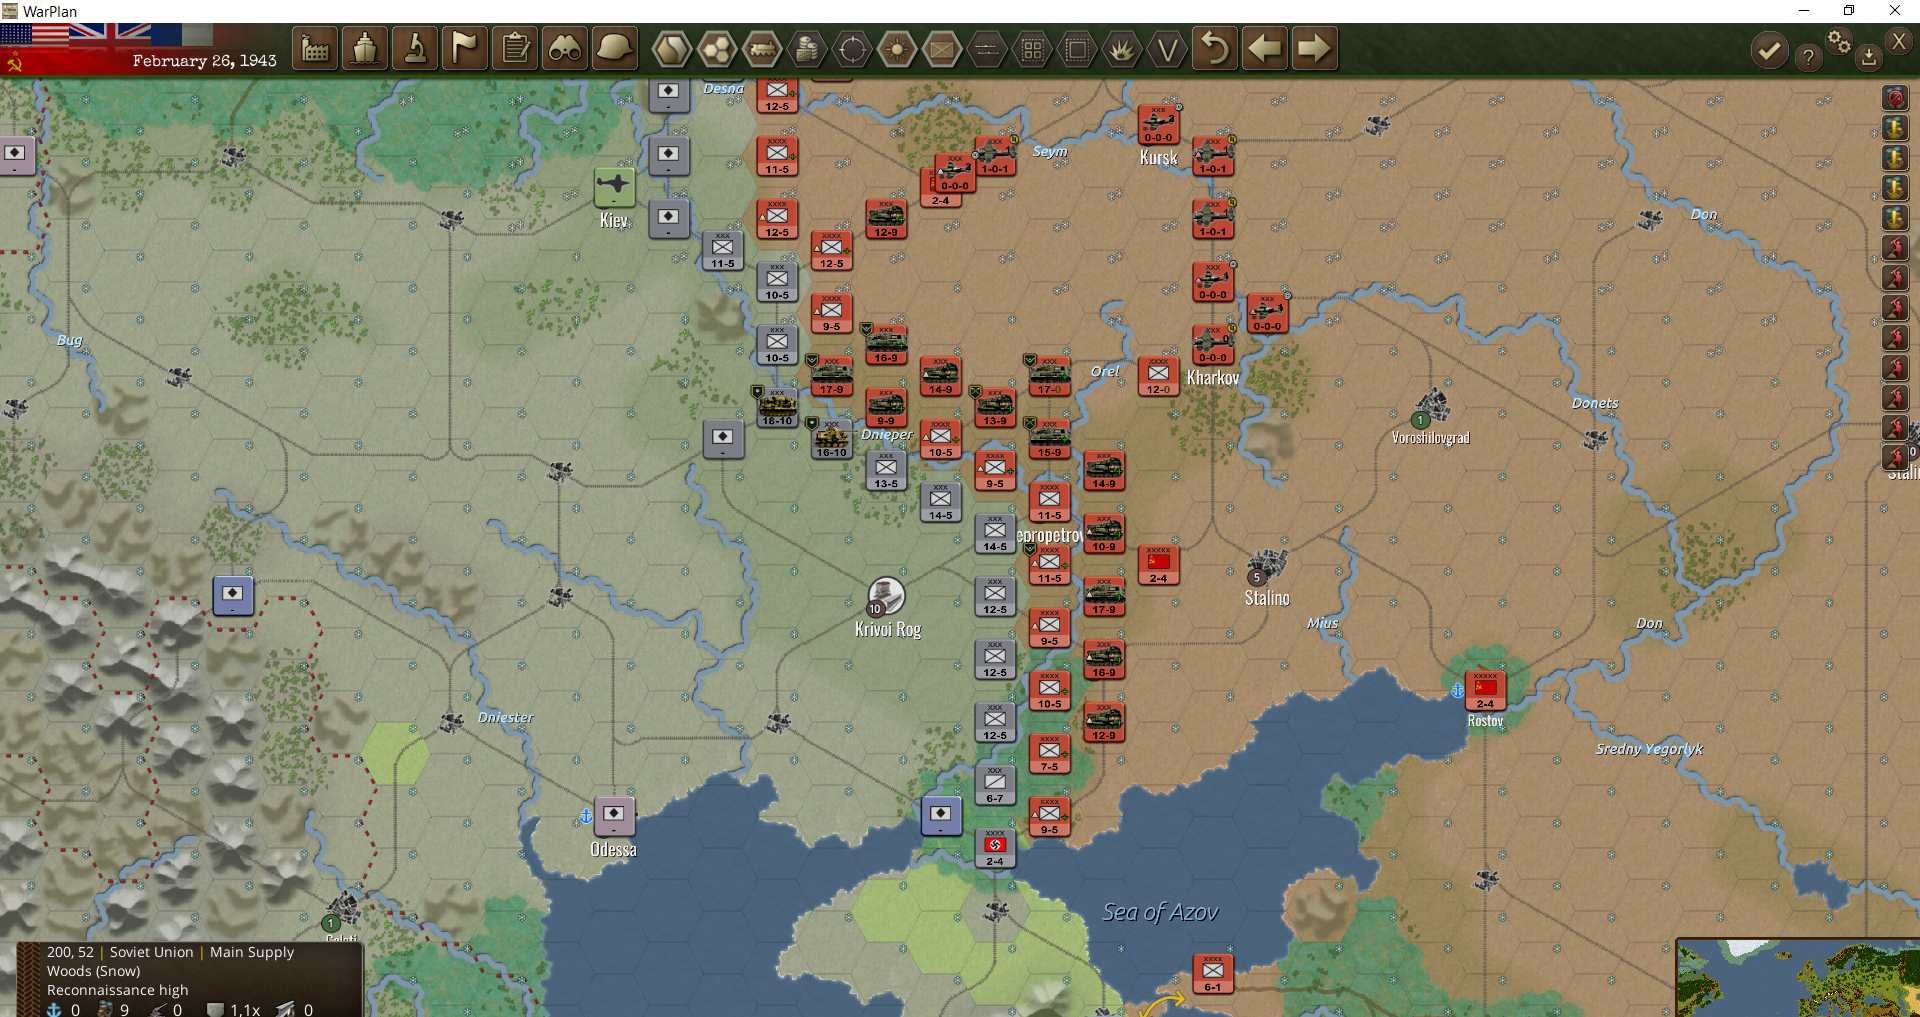Open the research microscope screen
Image resolution: width=1920 pixels, height=1017 pixels.
coord(415,48)
